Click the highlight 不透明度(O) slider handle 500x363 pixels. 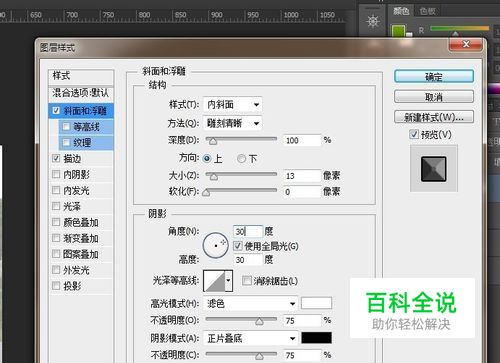(x=259, y=321)
